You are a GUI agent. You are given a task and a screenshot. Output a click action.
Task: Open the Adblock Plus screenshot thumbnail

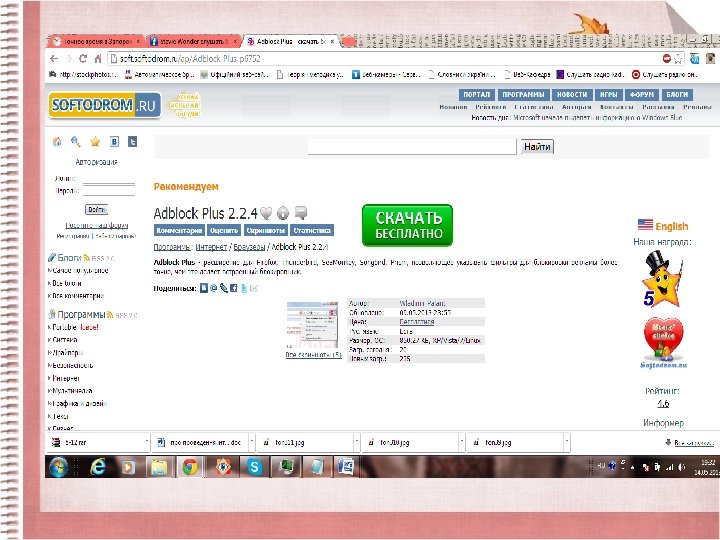click(x=312, y=326)
